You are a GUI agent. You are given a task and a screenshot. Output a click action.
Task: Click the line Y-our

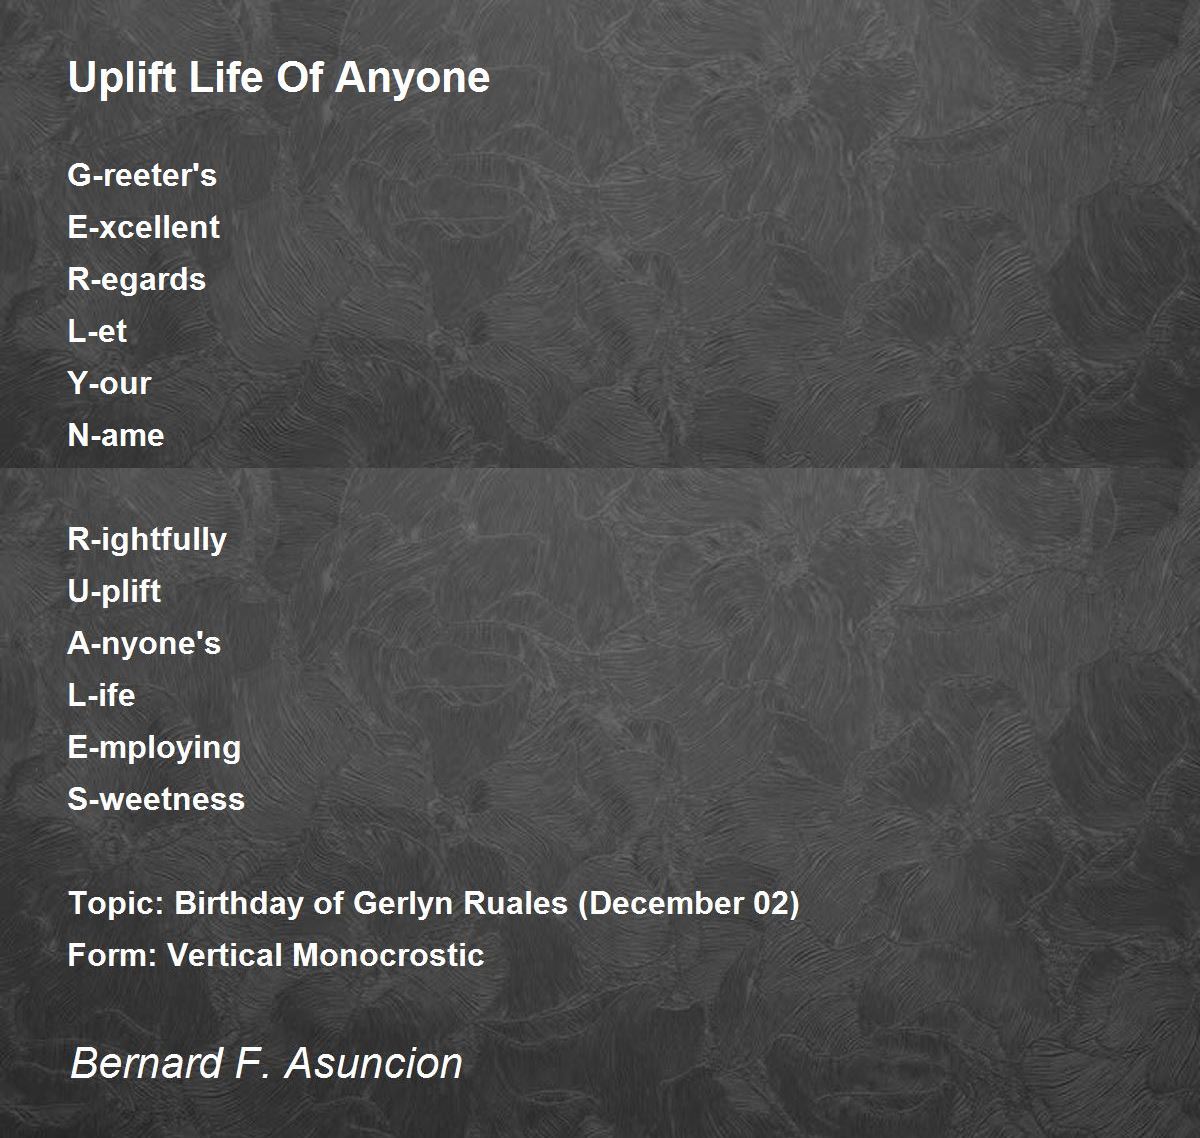pyautogui.click(x=109, y=383)
